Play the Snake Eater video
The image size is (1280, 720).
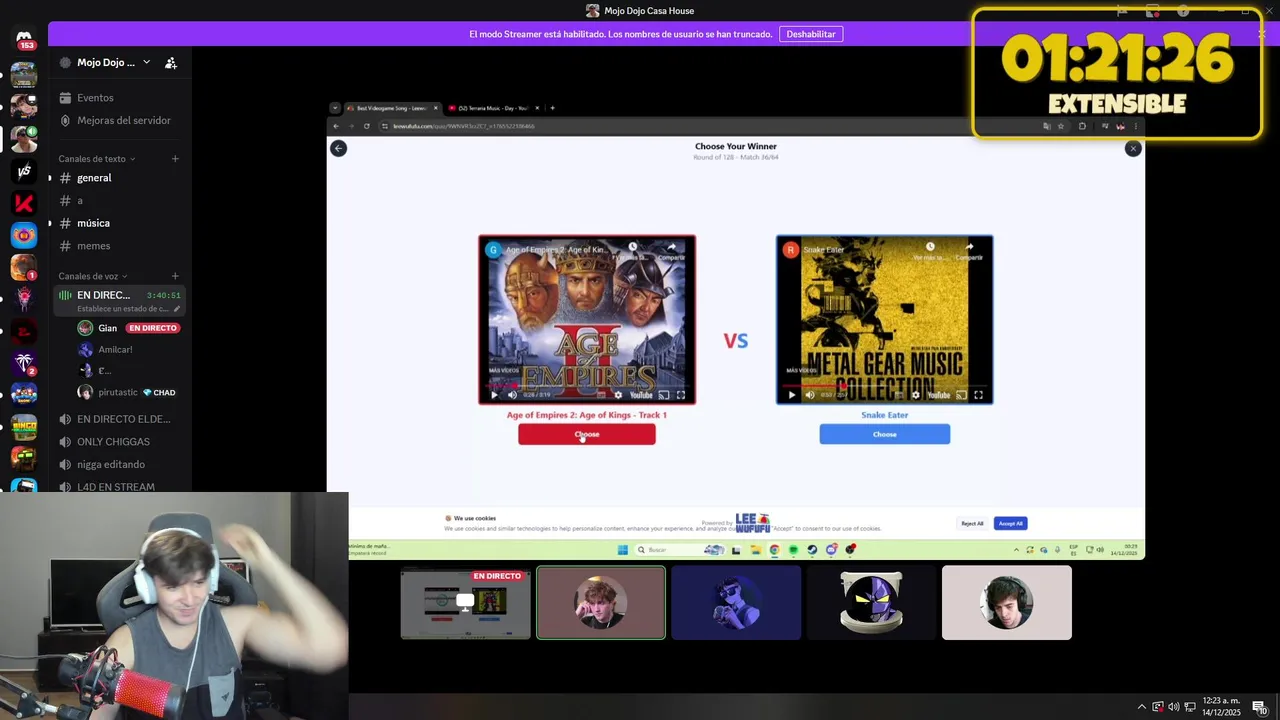pos(791,395)
